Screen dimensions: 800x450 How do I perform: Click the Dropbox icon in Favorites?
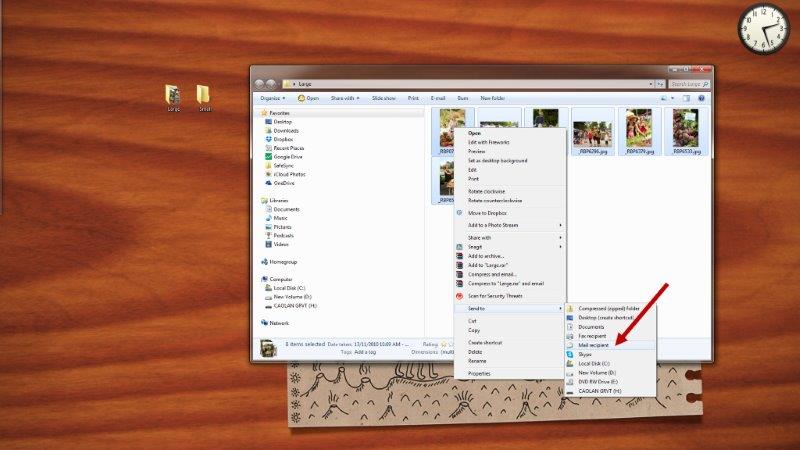tap(267, 139)
